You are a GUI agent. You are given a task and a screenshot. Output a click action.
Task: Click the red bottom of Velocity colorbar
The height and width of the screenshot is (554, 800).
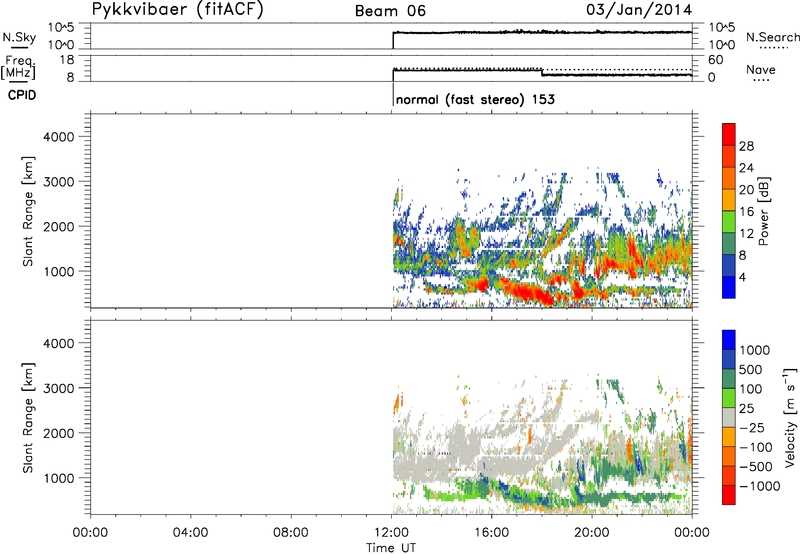pyautogui.click(x=729, y=495)
